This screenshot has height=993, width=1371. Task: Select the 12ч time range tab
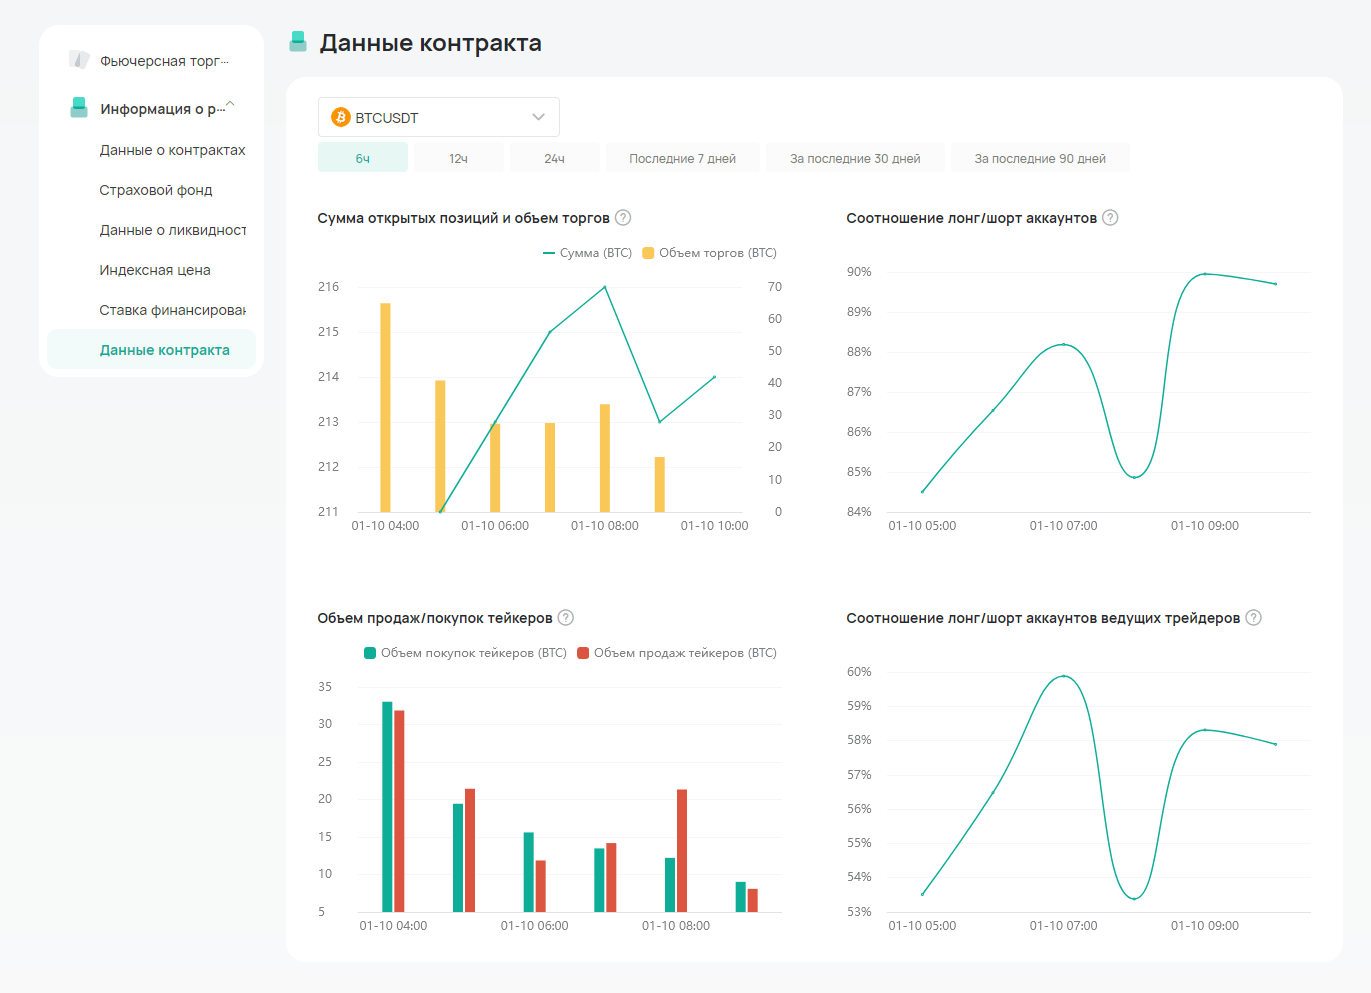pyautogui.click(x=458, y=158)
